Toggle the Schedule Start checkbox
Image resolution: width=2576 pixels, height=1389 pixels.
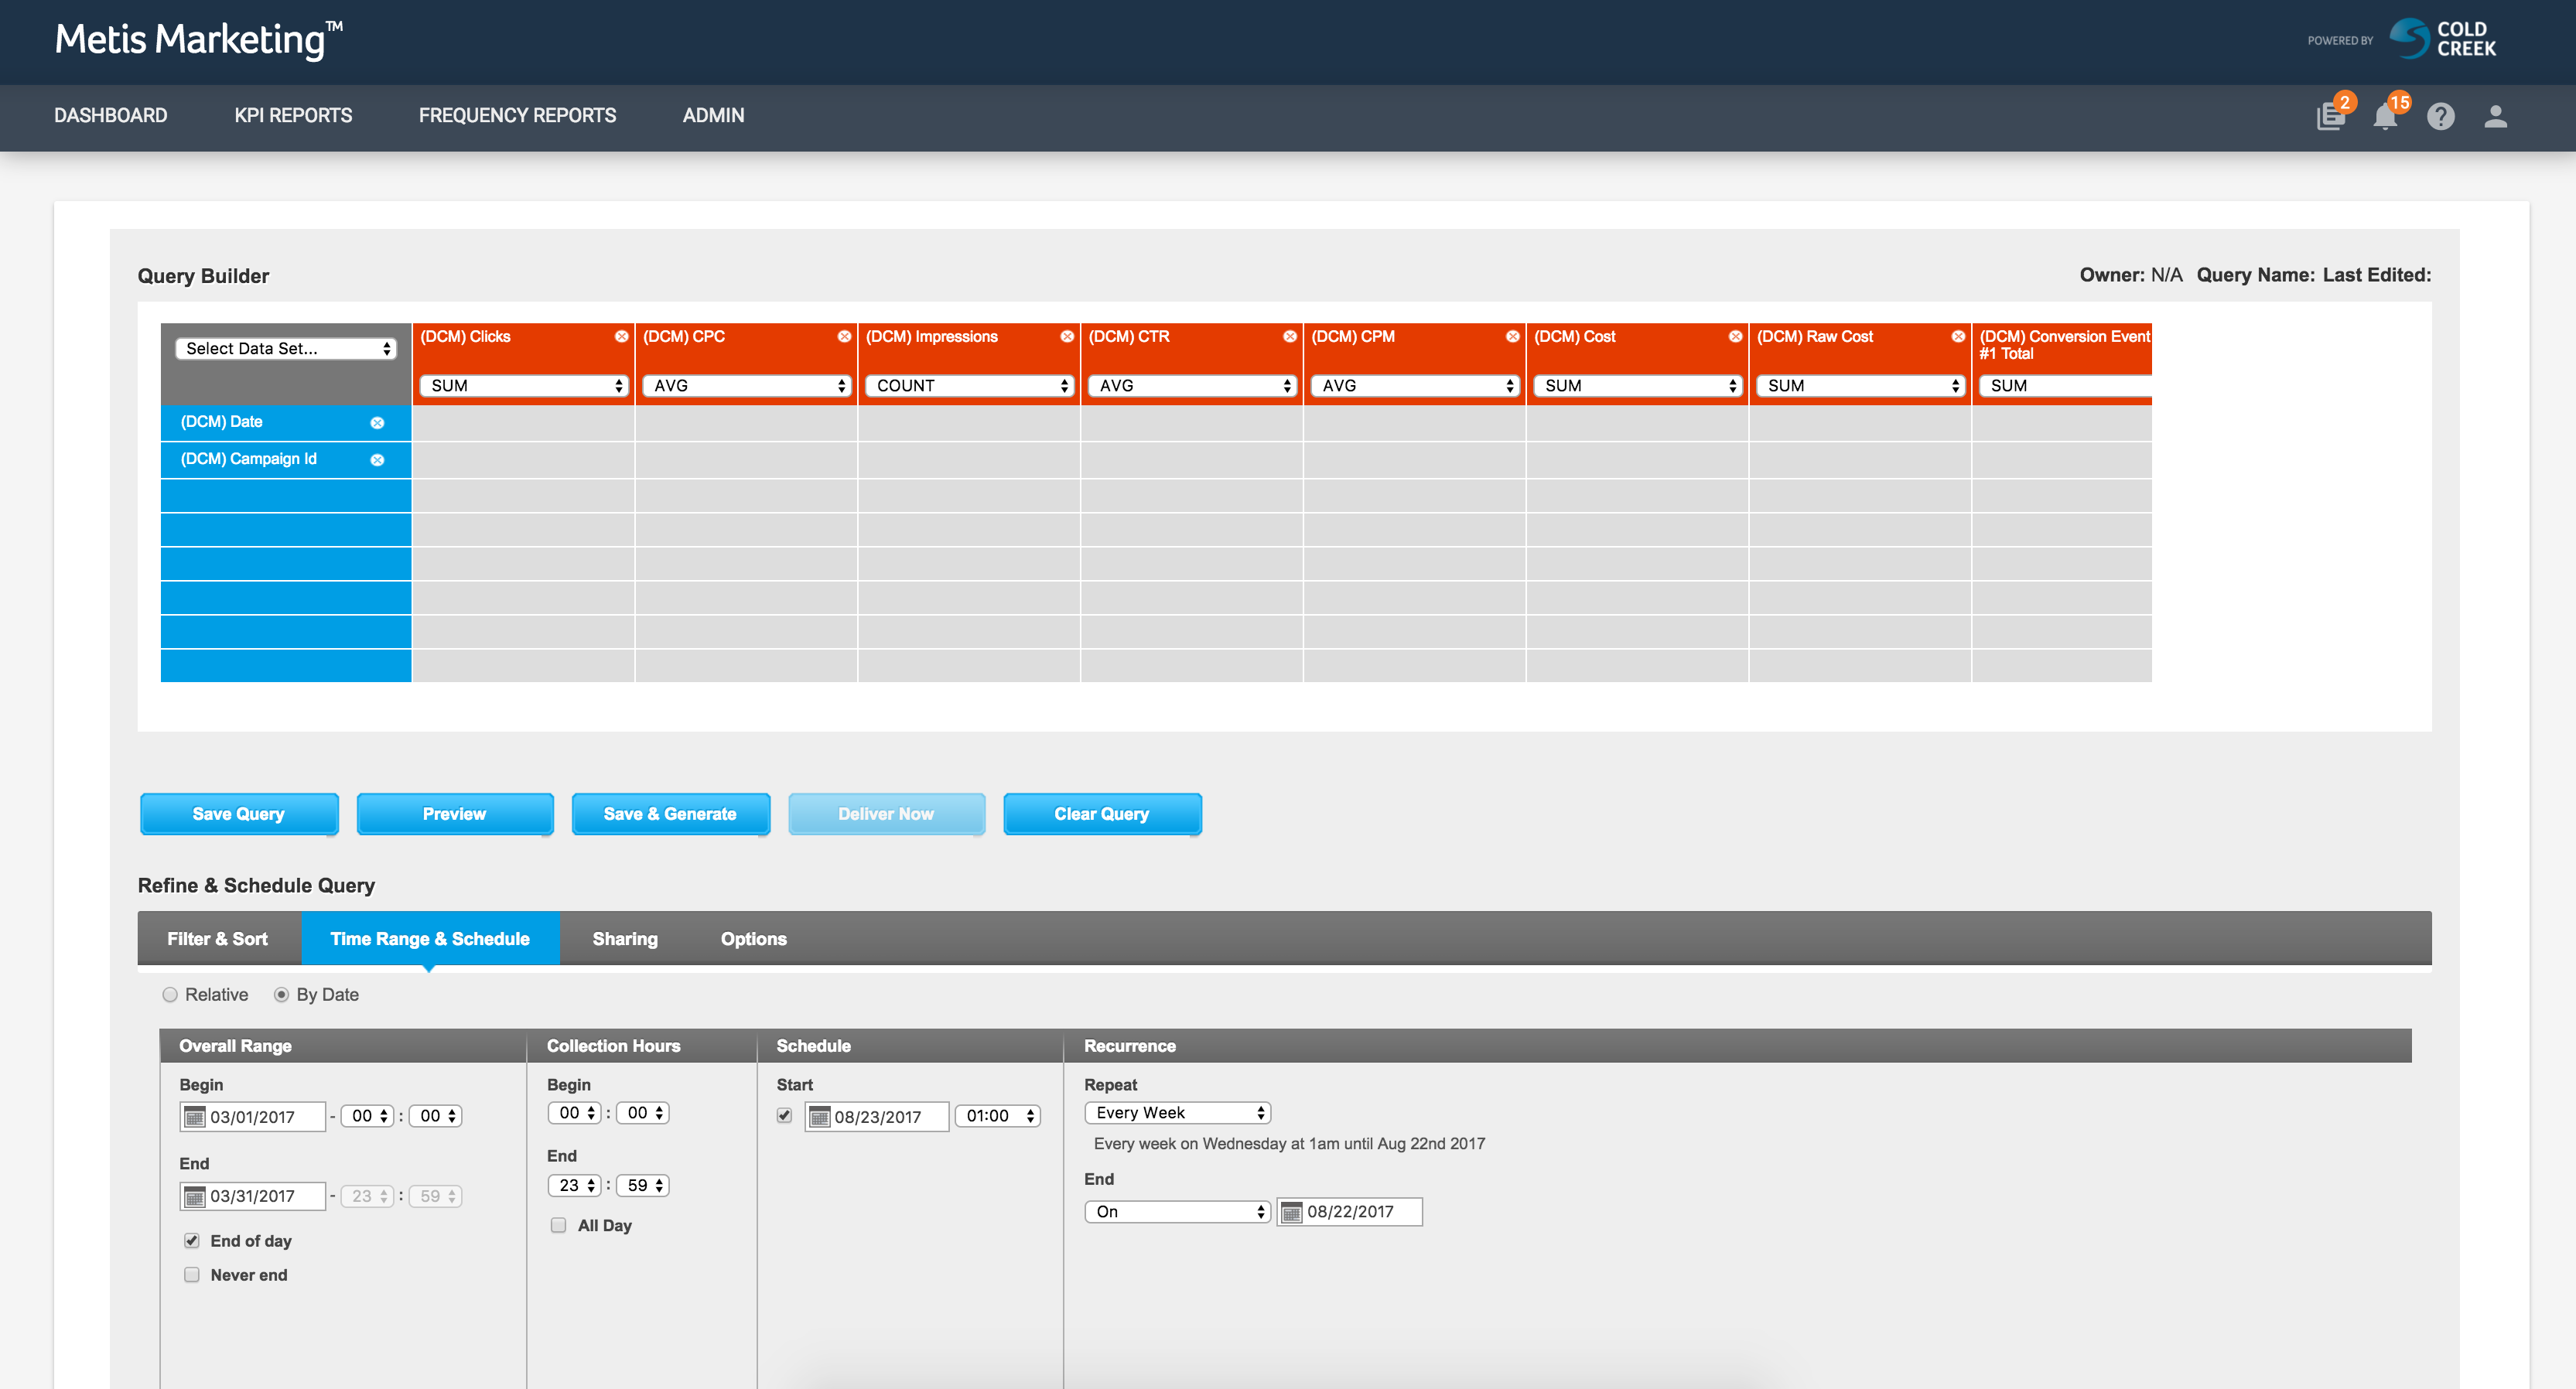[x=785, y=1116]
